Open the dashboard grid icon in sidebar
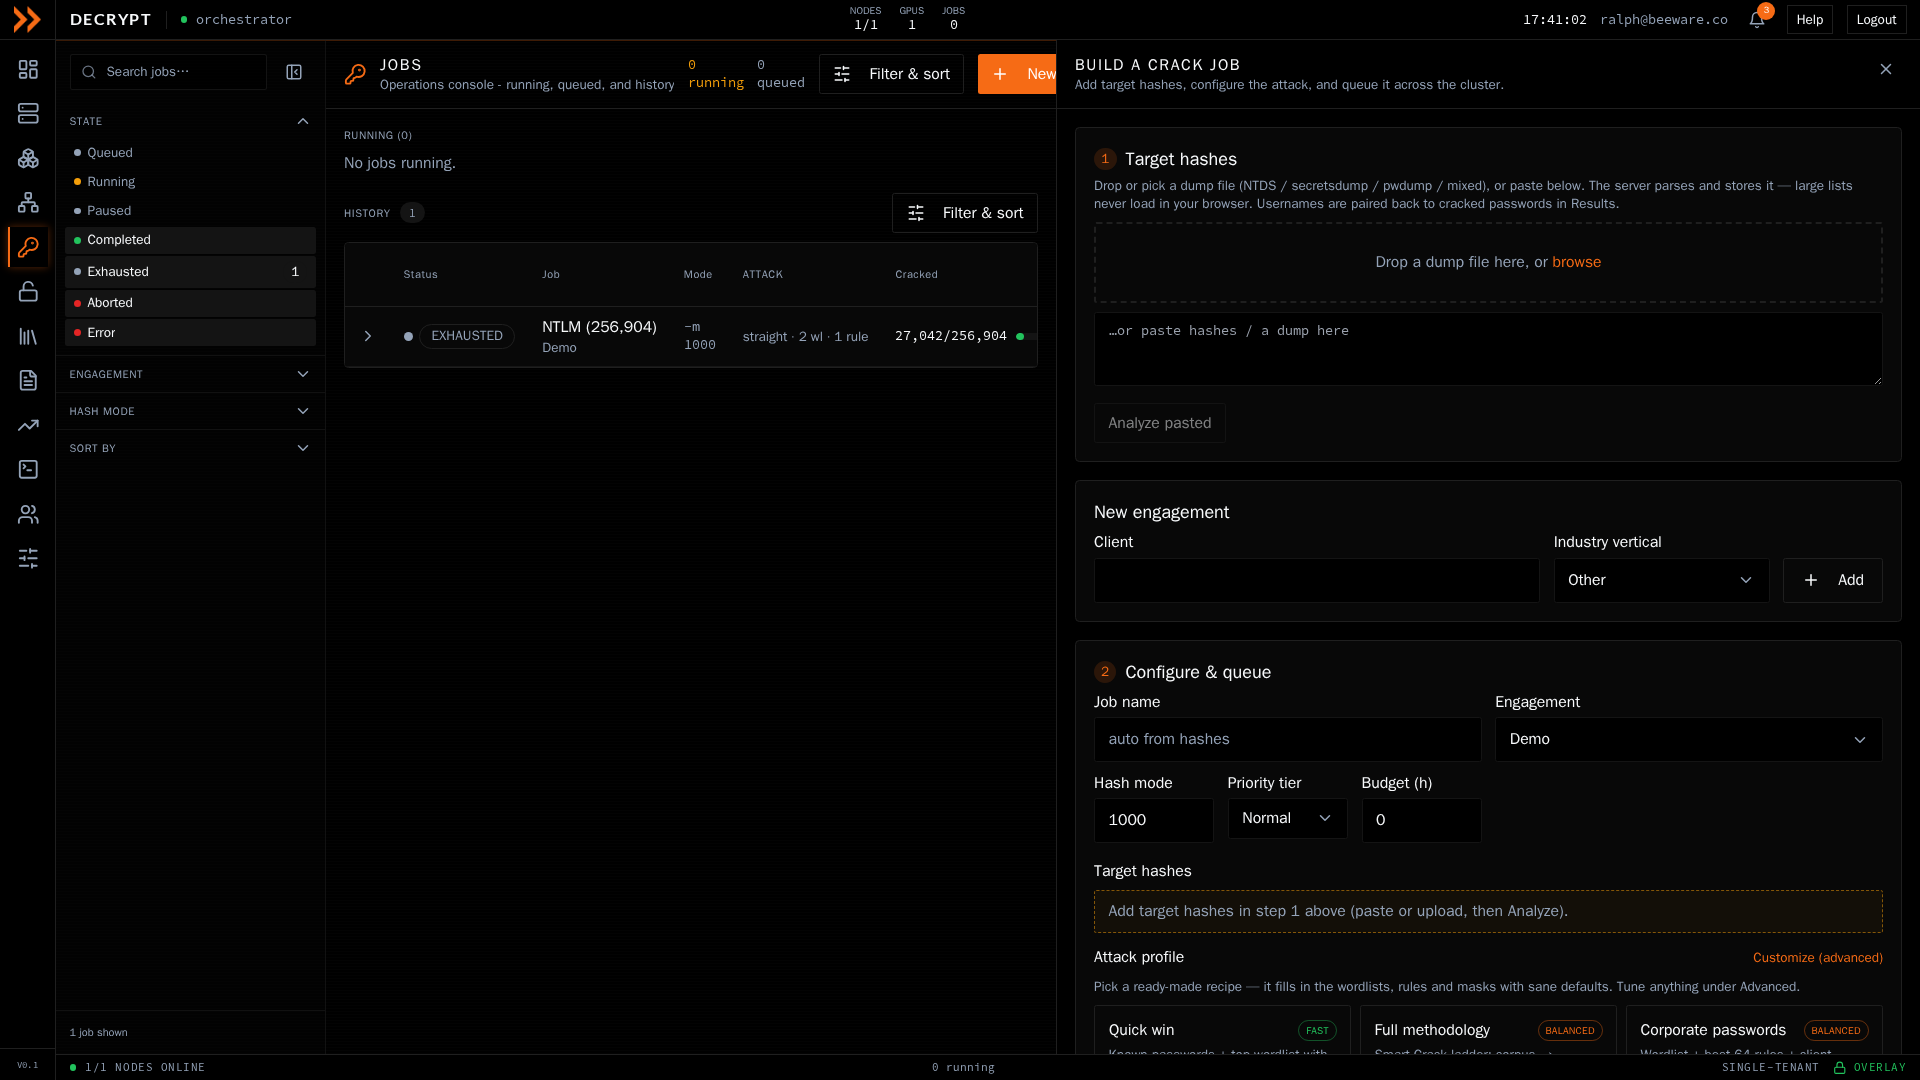 coord(28,69)
